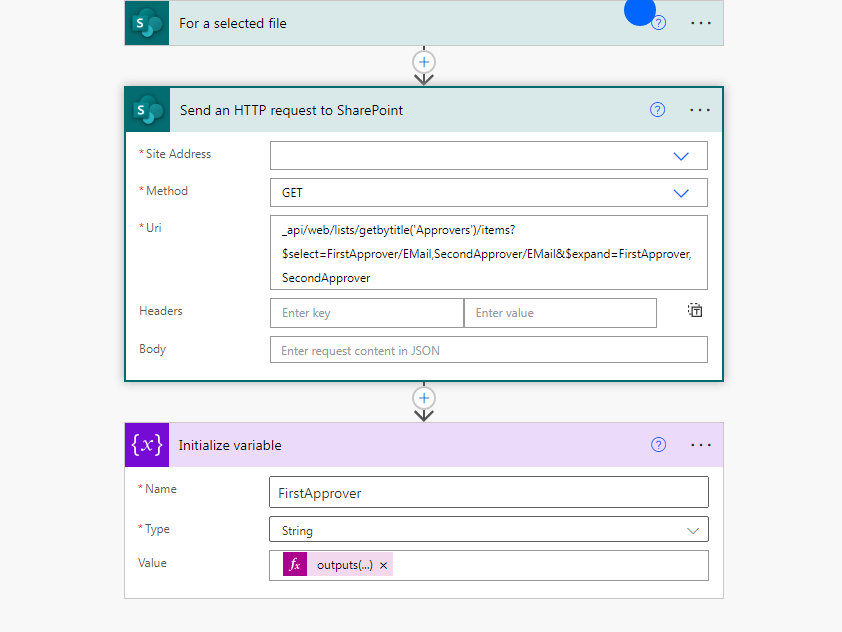Open the ellipsis menu on the HTTP request action
842x632 pixels.
(x=700, y=110)
